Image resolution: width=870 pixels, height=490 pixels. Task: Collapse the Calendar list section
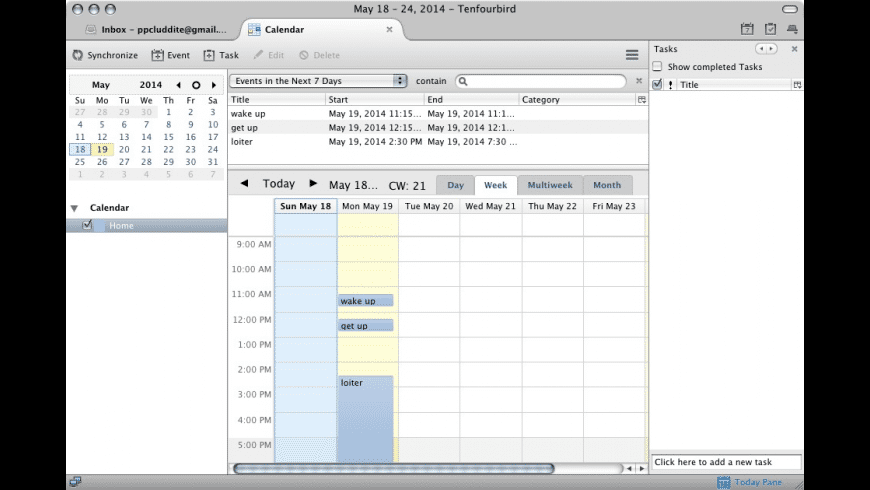point(74,208)
